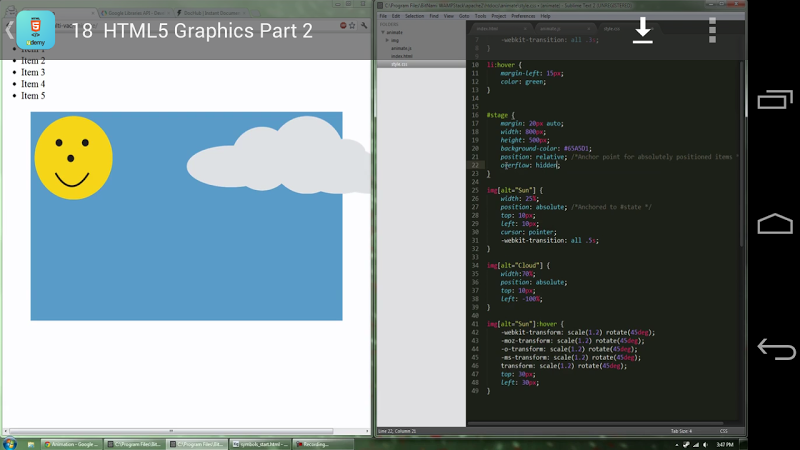Open the Chrome wrench settings menu
800x450 pixels.
point(365,25)
